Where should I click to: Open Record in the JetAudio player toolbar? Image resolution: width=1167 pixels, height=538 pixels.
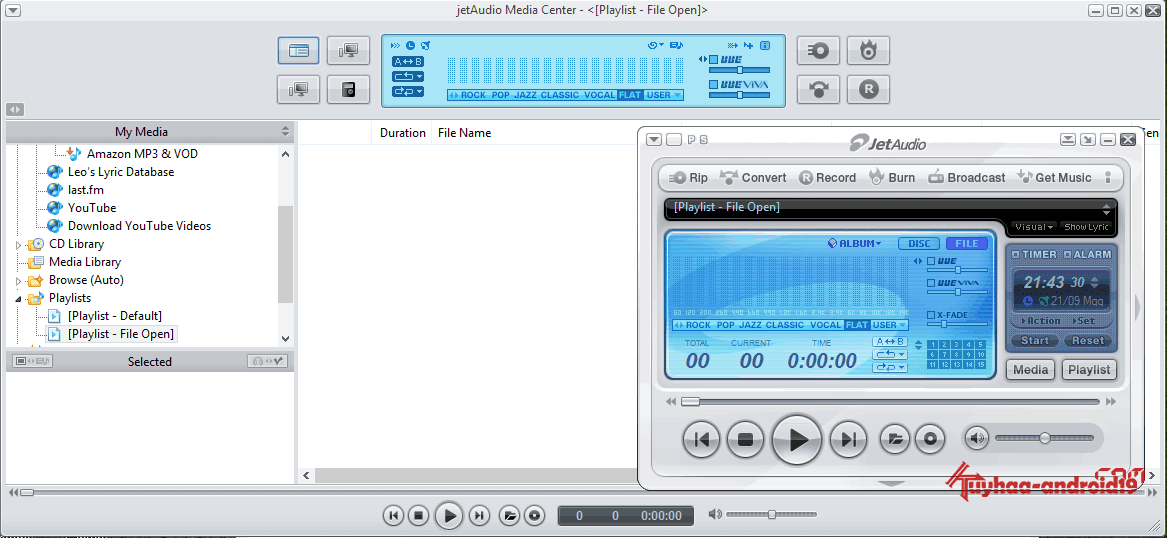click(828, 178)
